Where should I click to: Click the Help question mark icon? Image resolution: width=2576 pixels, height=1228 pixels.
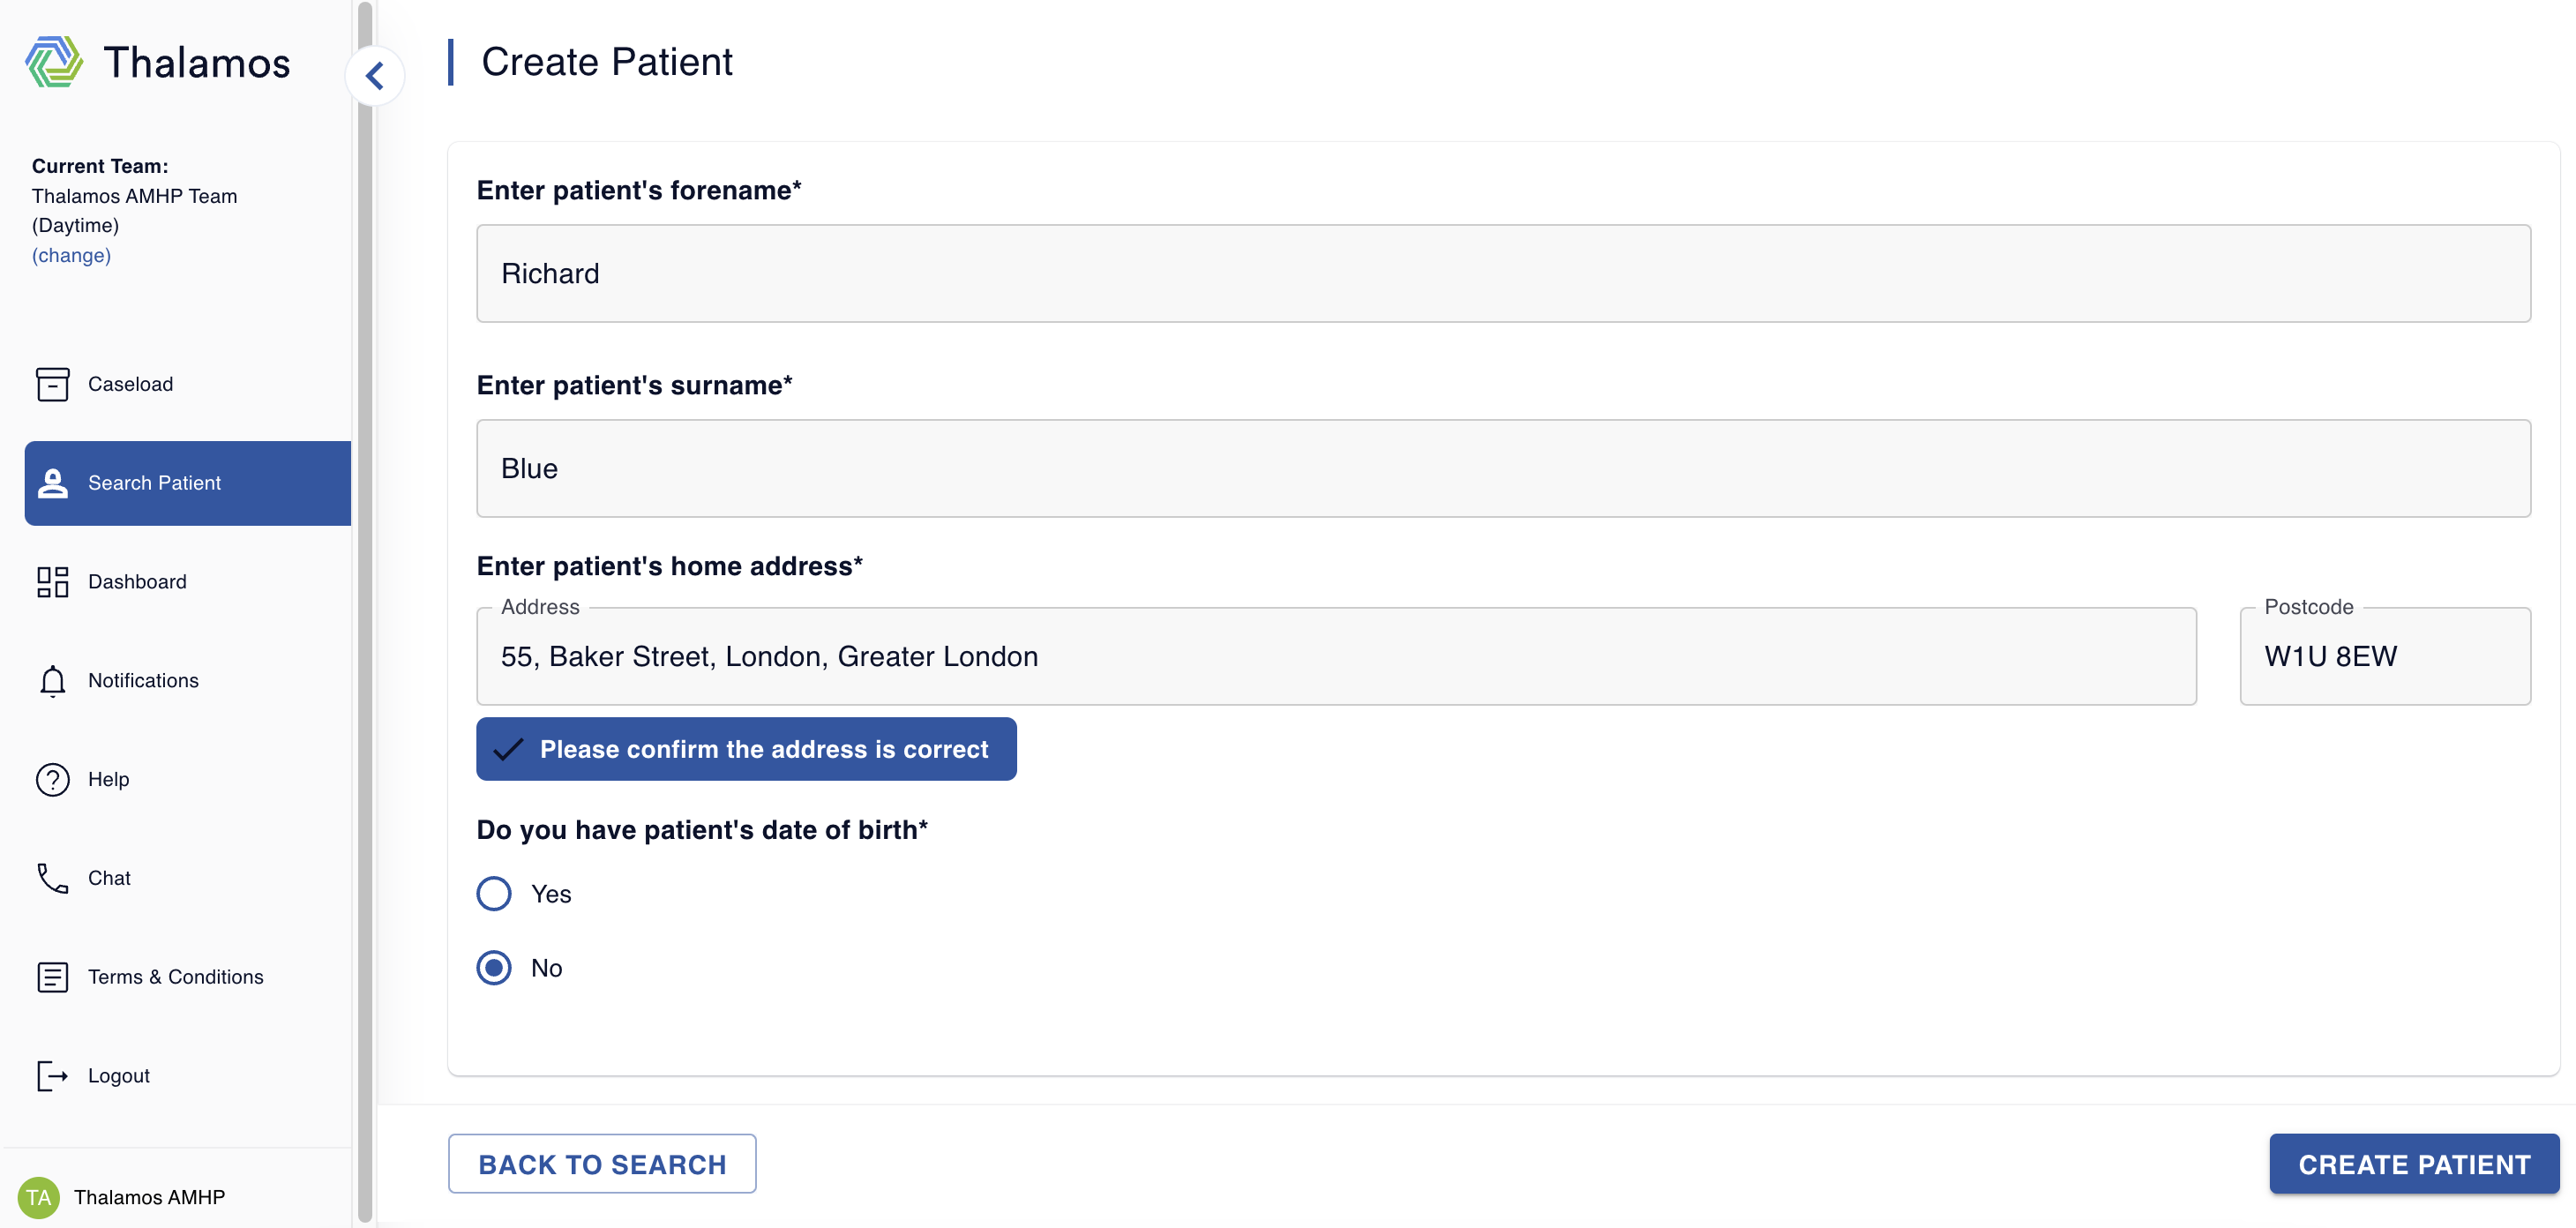pos(52,779)
